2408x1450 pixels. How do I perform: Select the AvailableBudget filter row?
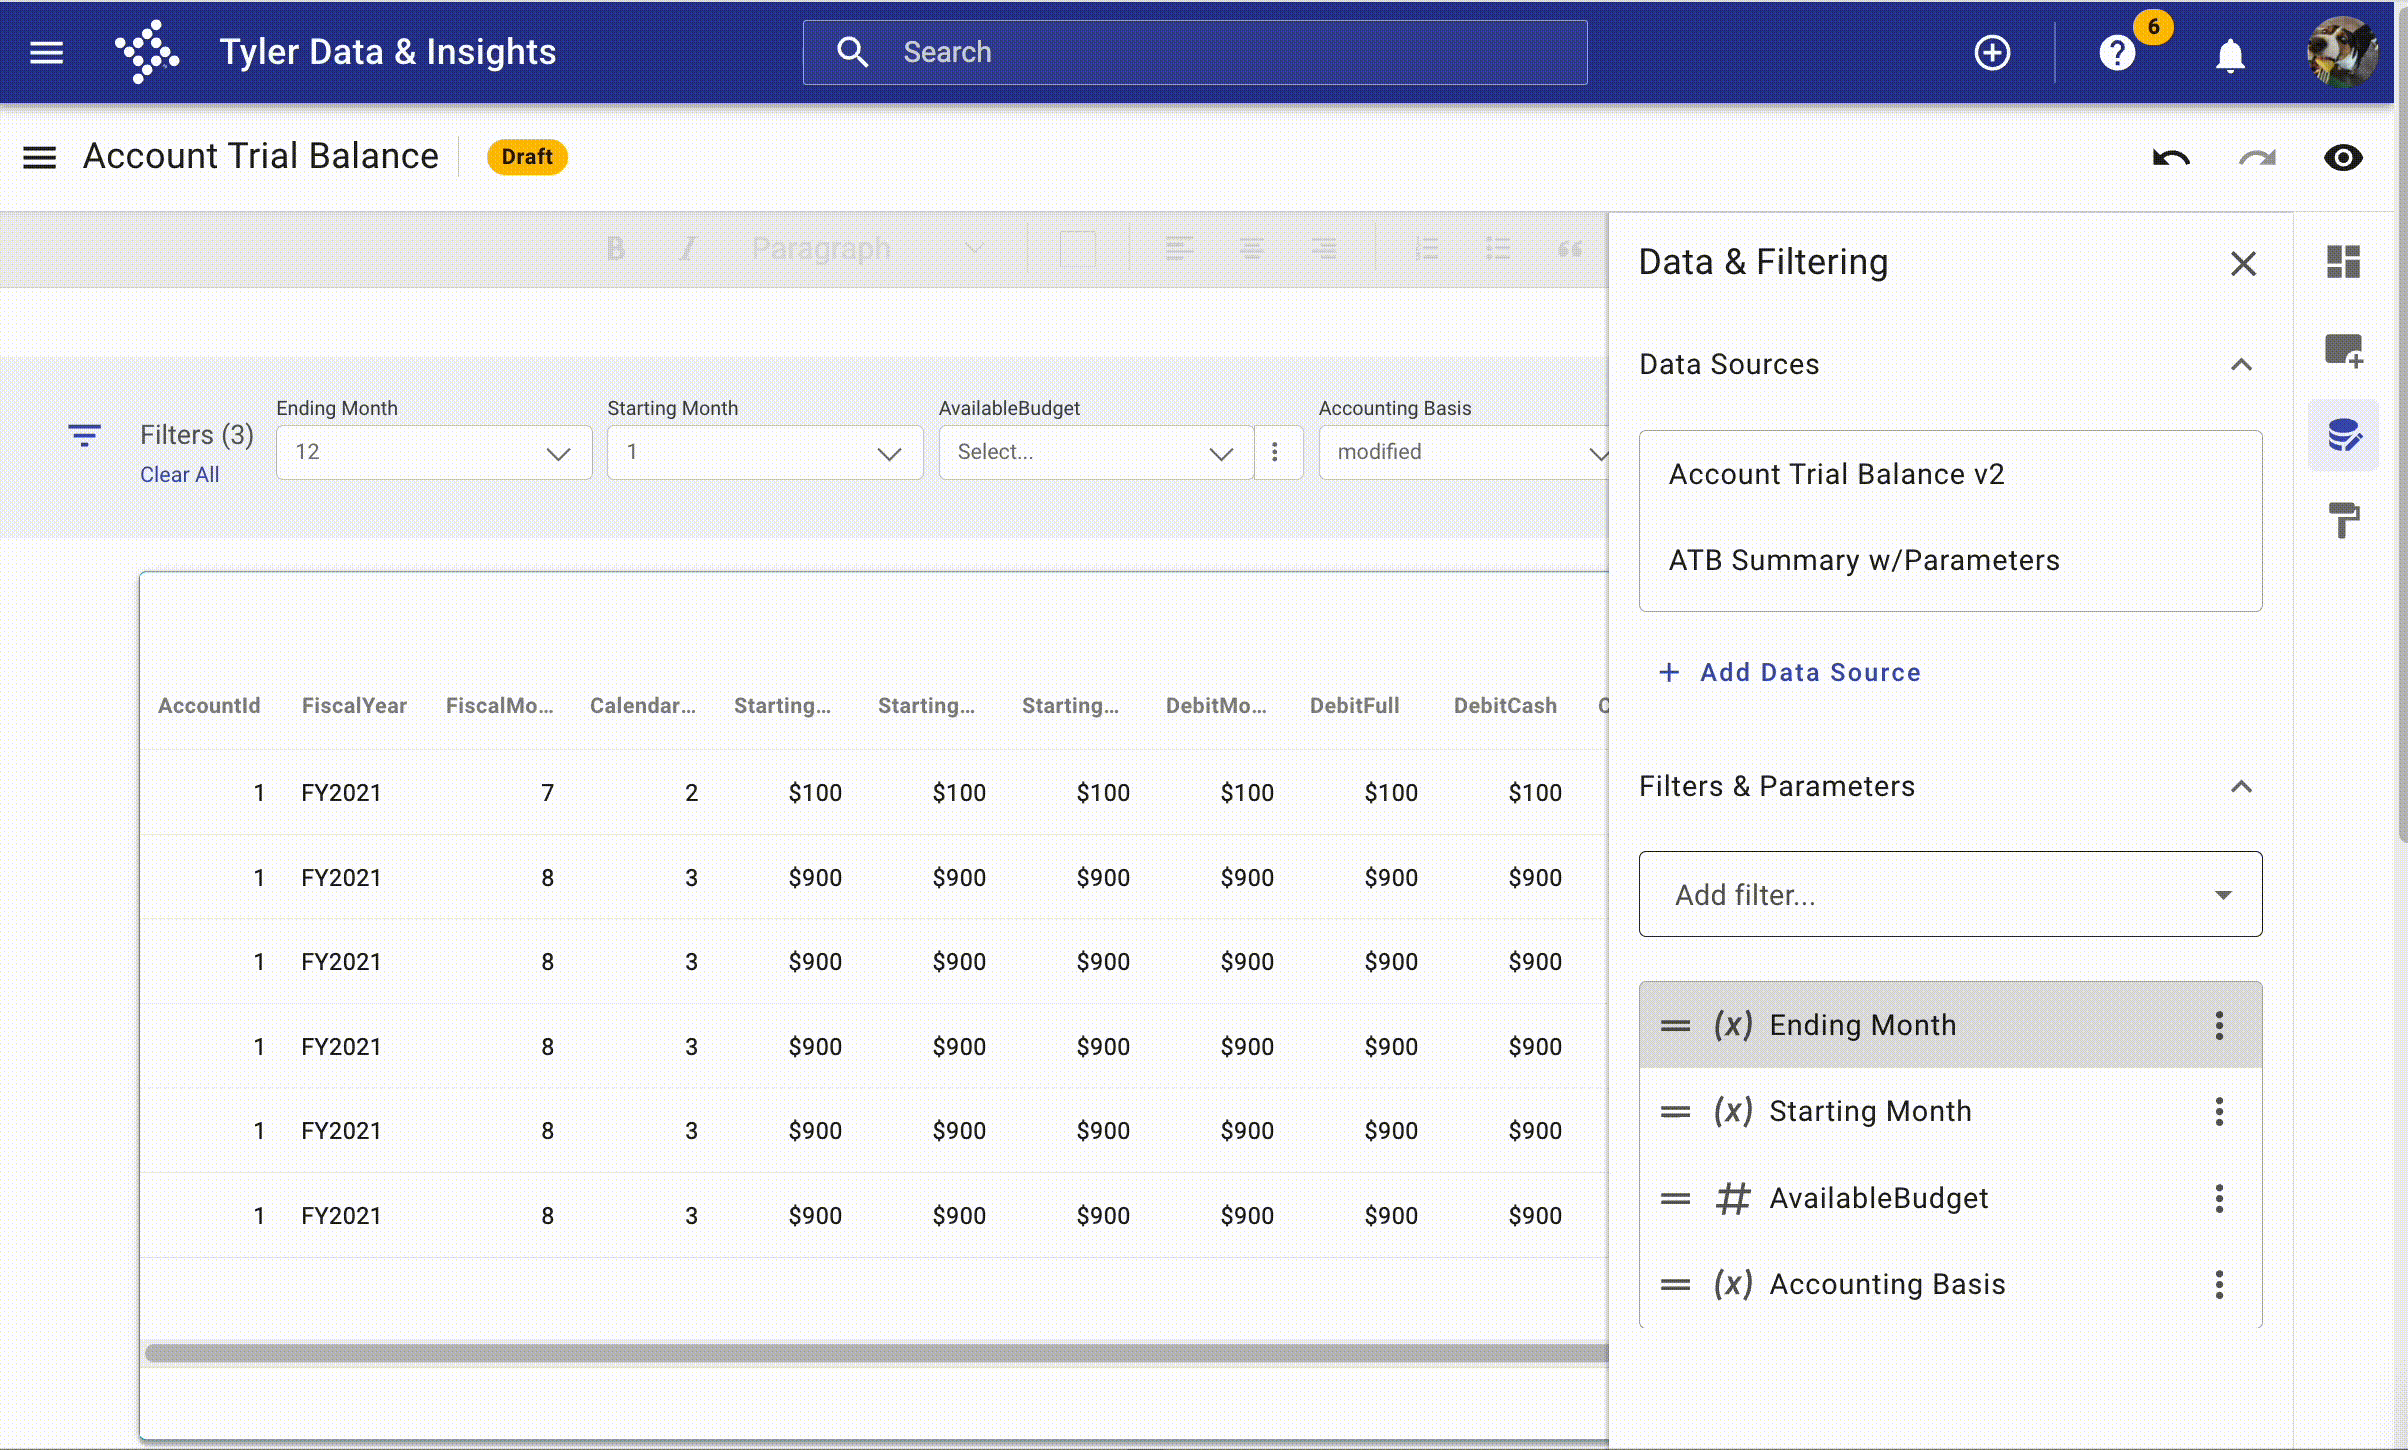click(1950, 1198)
